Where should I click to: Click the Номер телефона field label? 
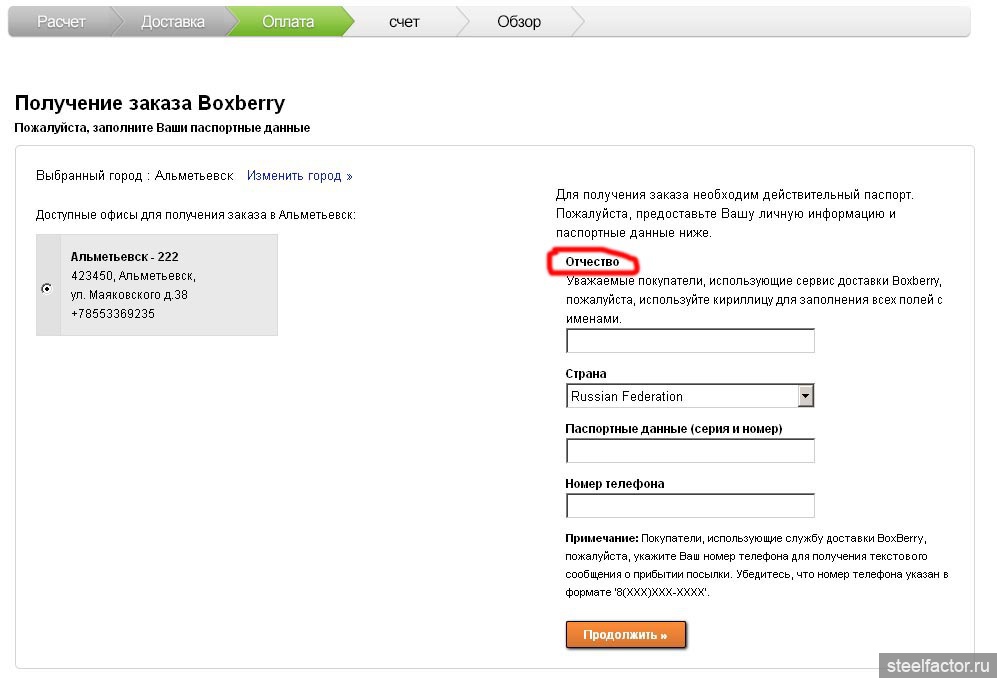[614, 483]
